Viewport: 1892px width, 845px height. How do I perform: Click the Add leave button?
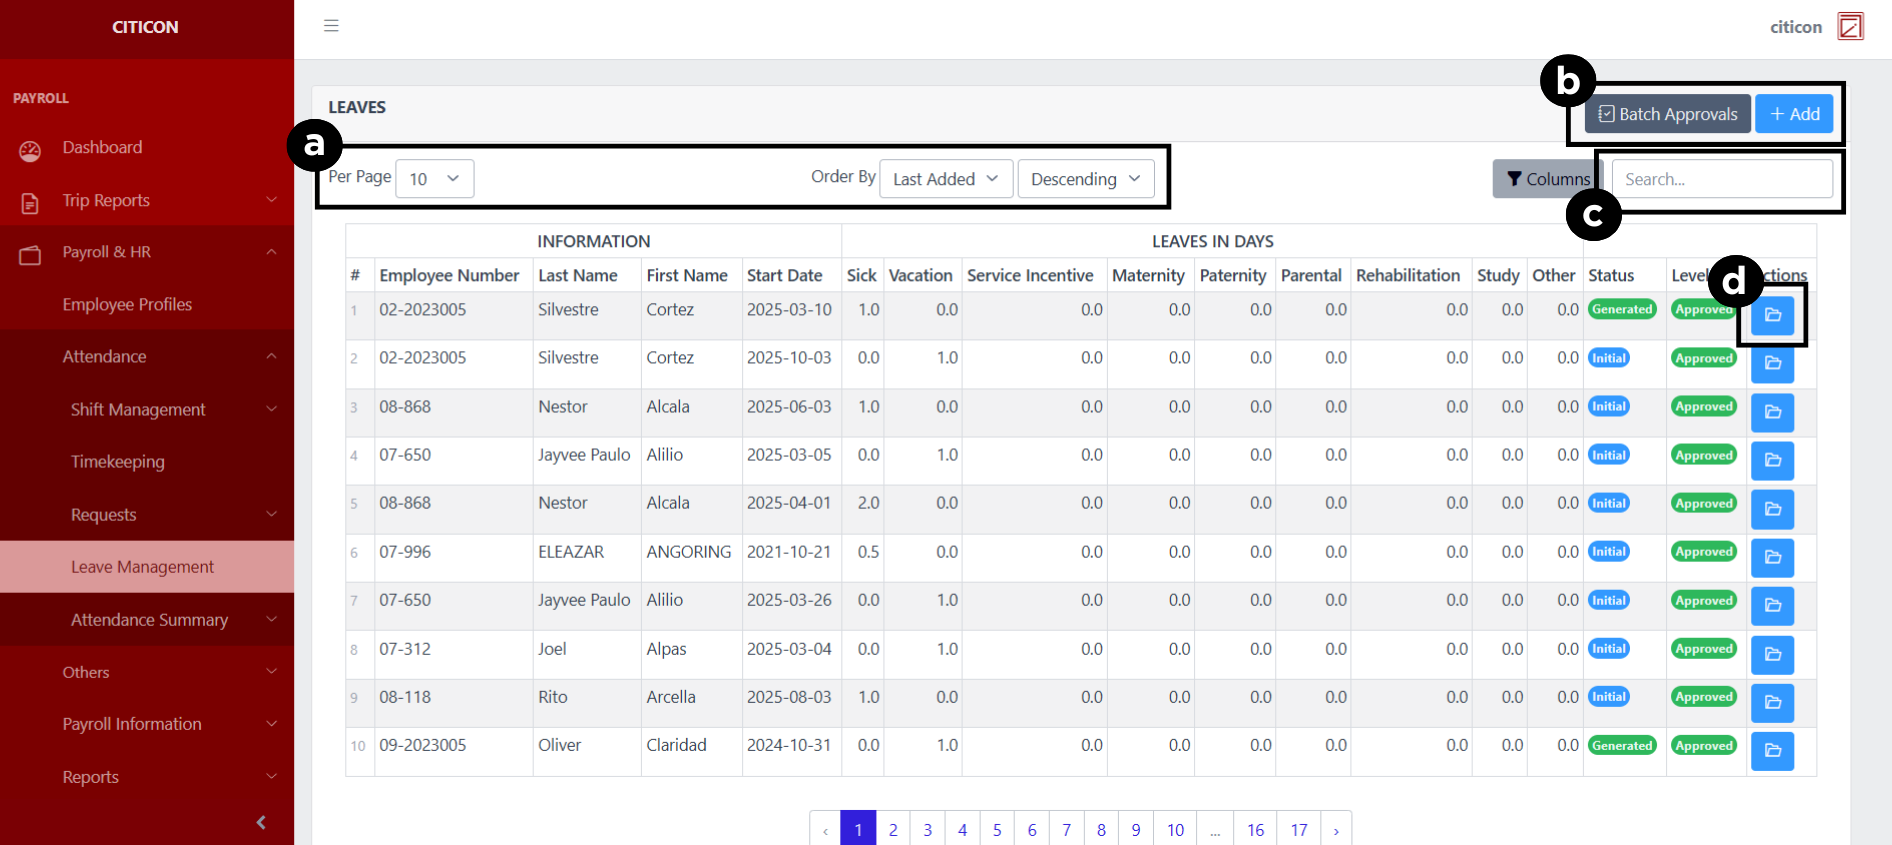coord(1794,114)
